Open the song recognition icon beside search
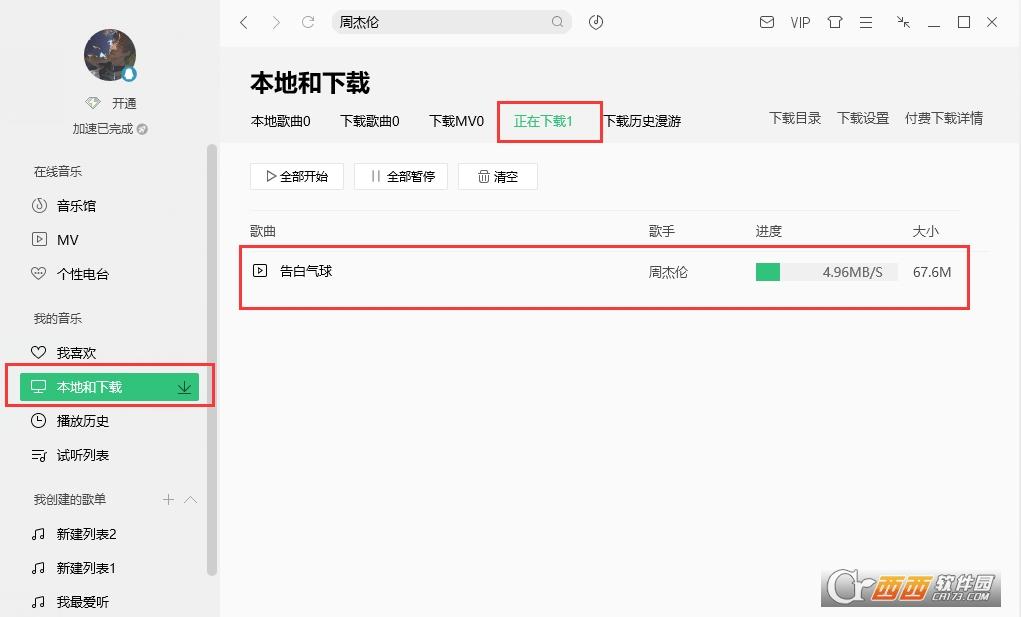 [596, 22]
